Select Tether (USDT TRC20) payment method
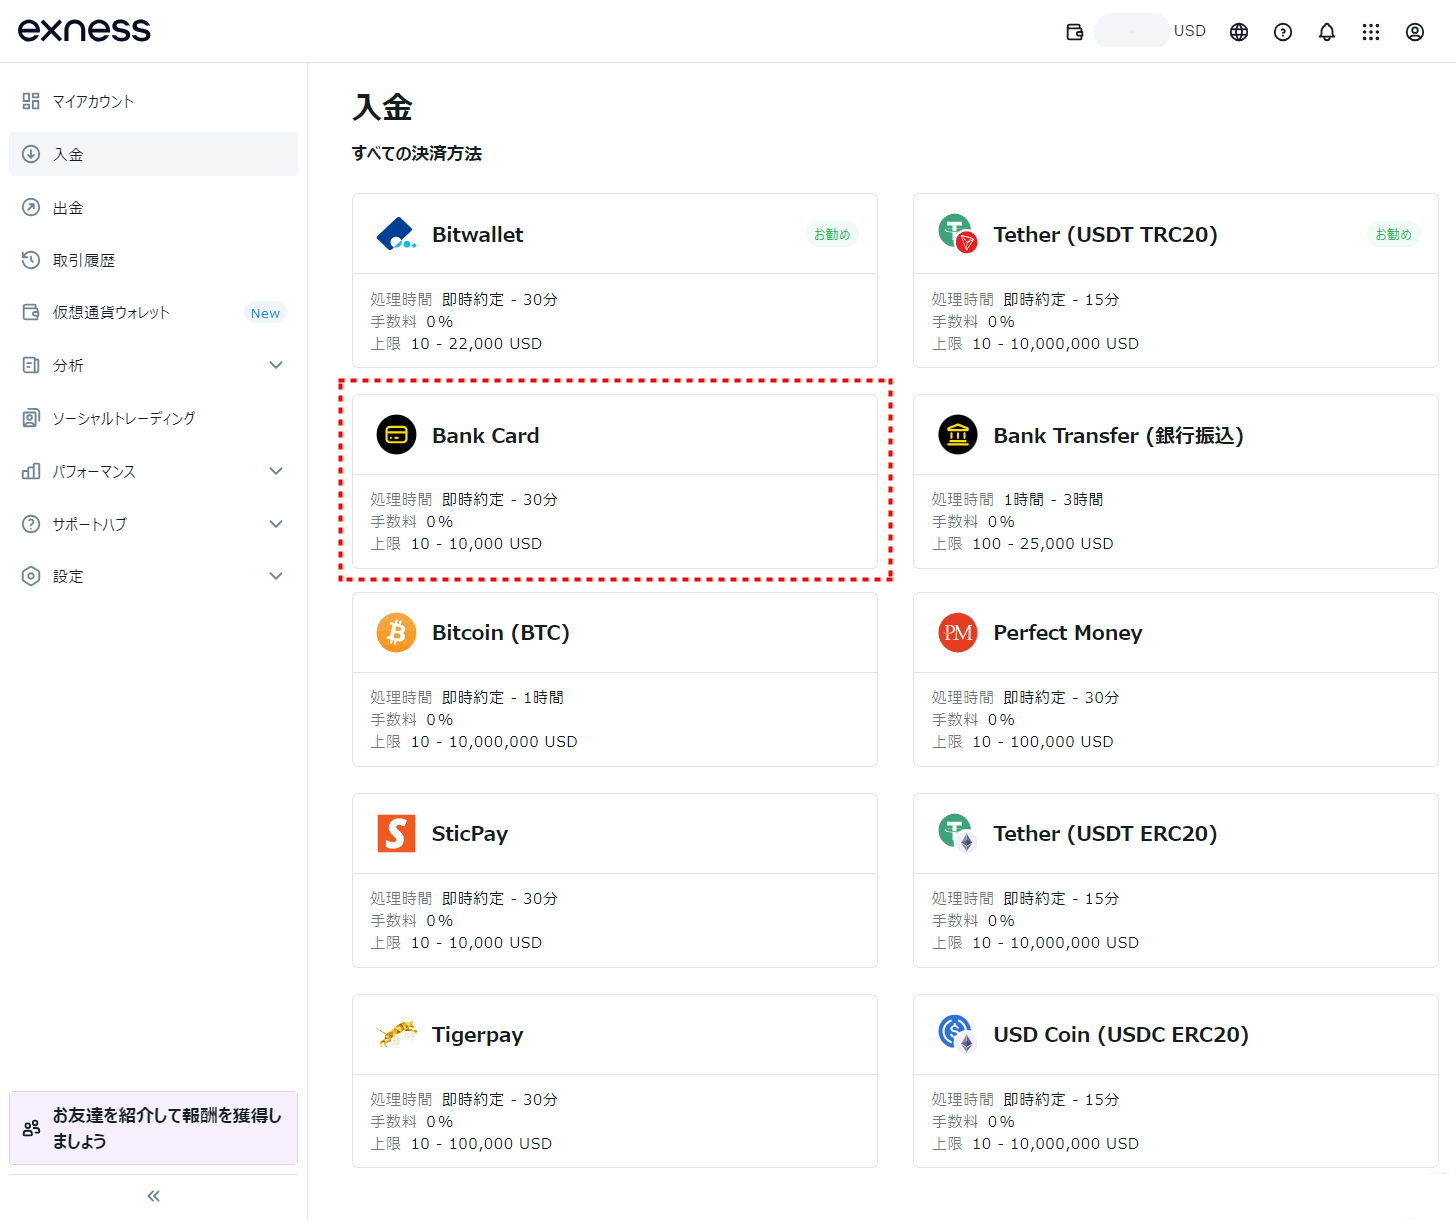Image resolution: width=1456 pixels, height=1220 pixels. pyautogui.click(x=1176, y=280)
